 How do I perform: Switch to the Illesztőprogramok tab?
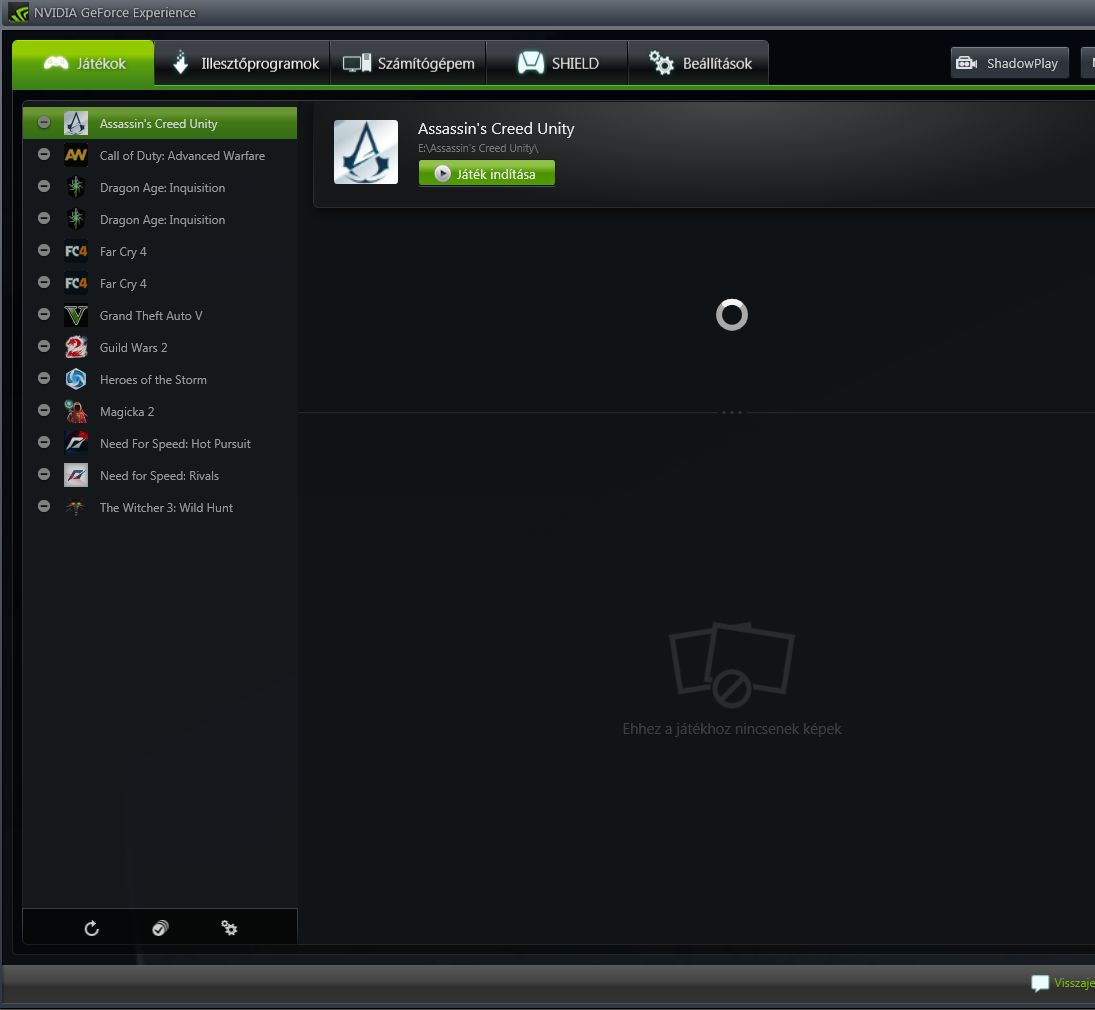242,63
